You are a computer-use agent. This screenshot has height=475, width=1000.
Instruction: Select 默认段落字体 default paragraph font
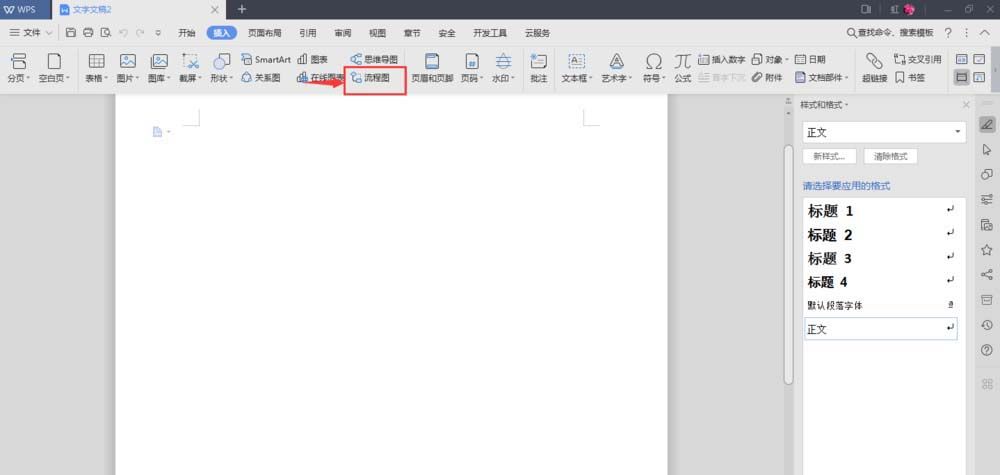pos(881,305)
